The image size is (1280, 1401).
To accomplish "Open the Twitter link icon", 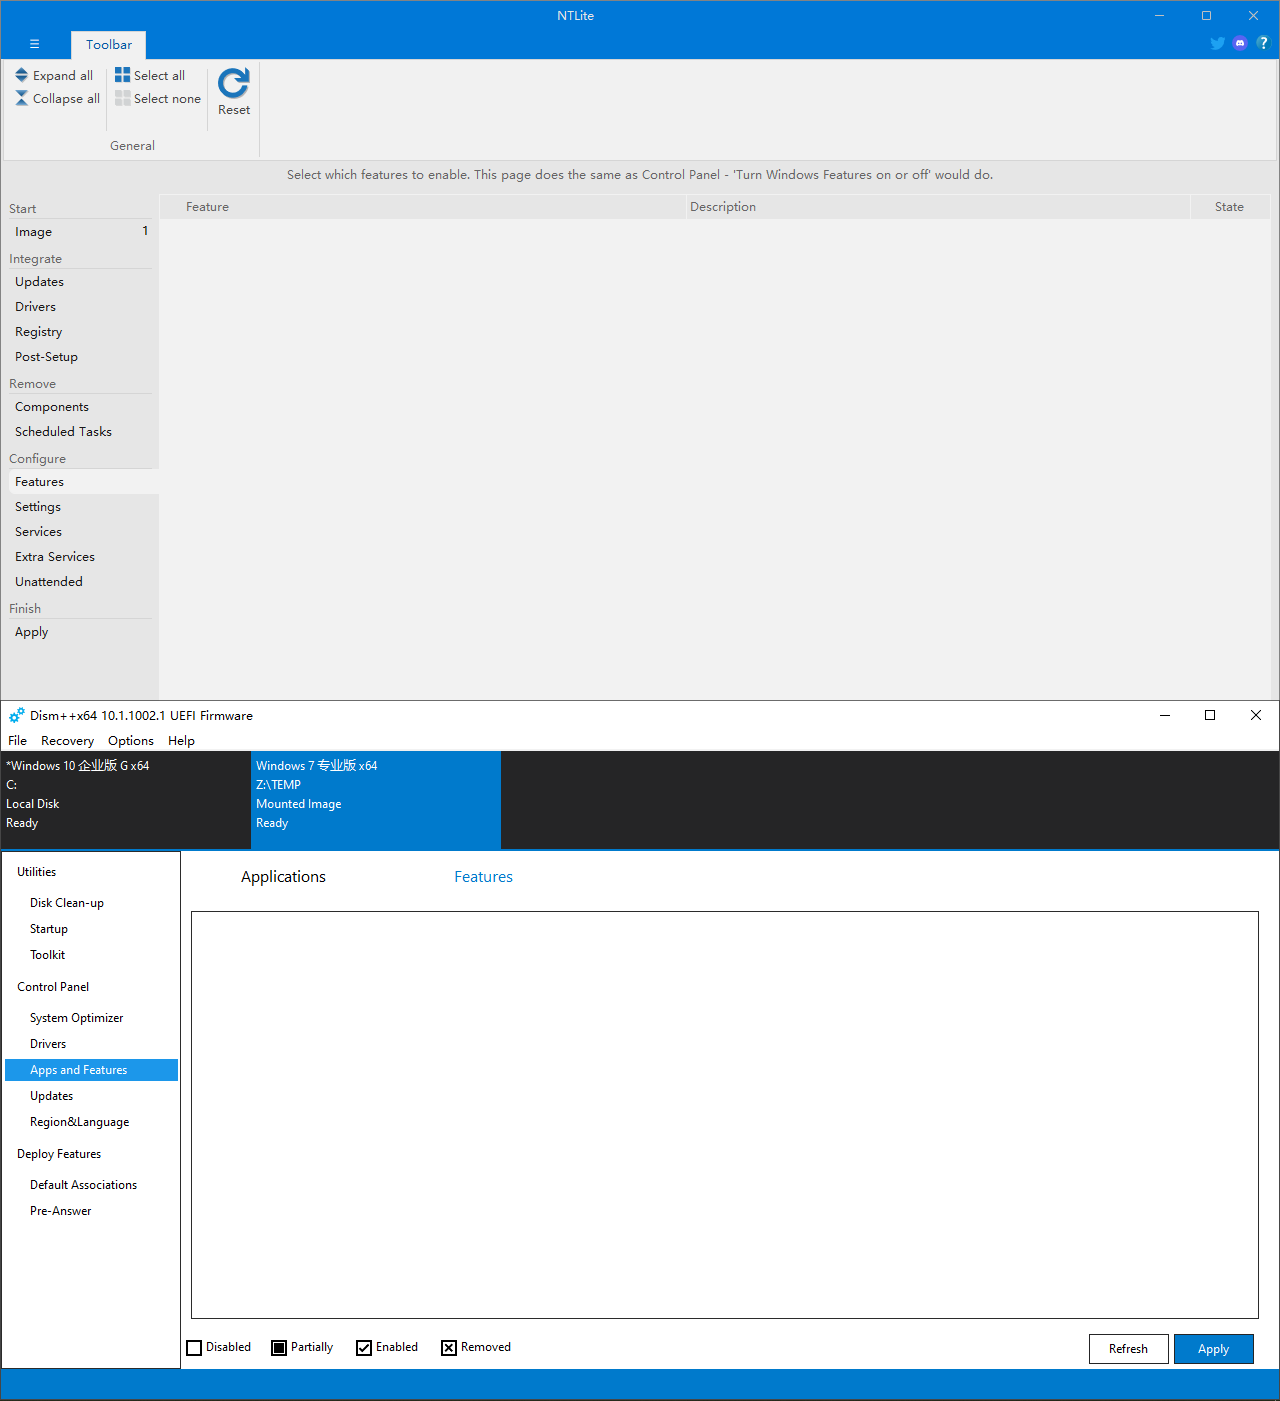I will coord(1217,43).
